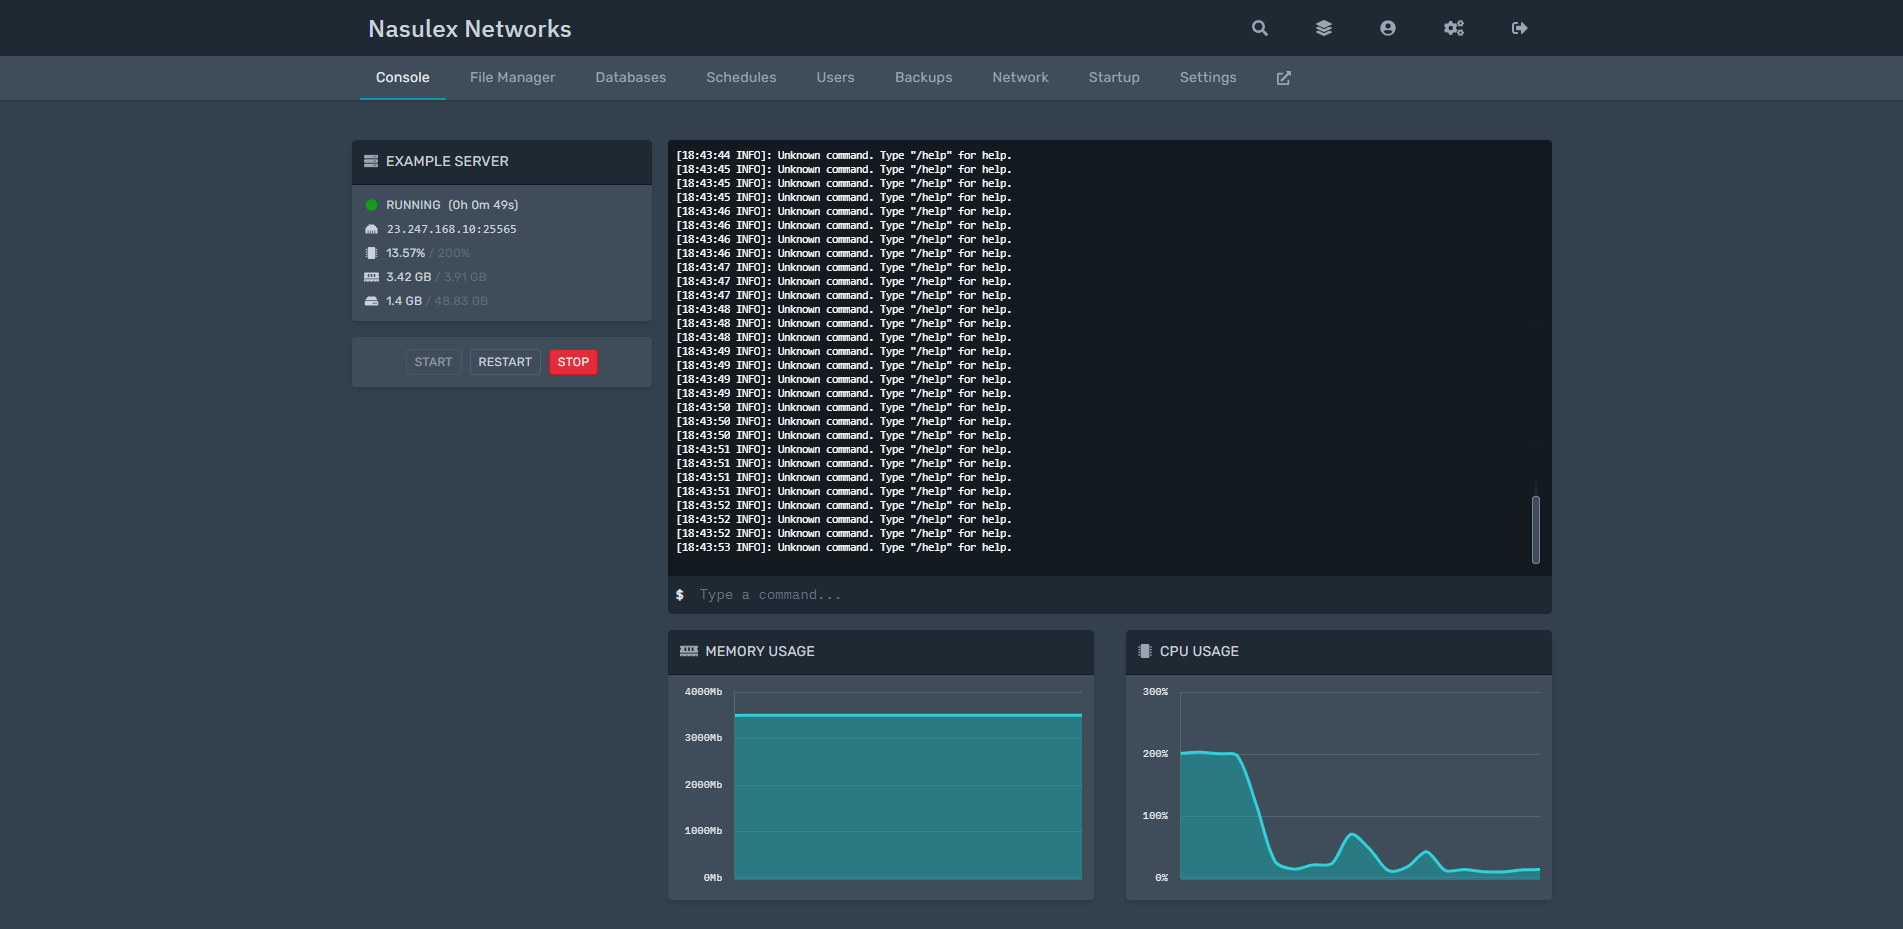Click the sign out icon

(1519, 28)
